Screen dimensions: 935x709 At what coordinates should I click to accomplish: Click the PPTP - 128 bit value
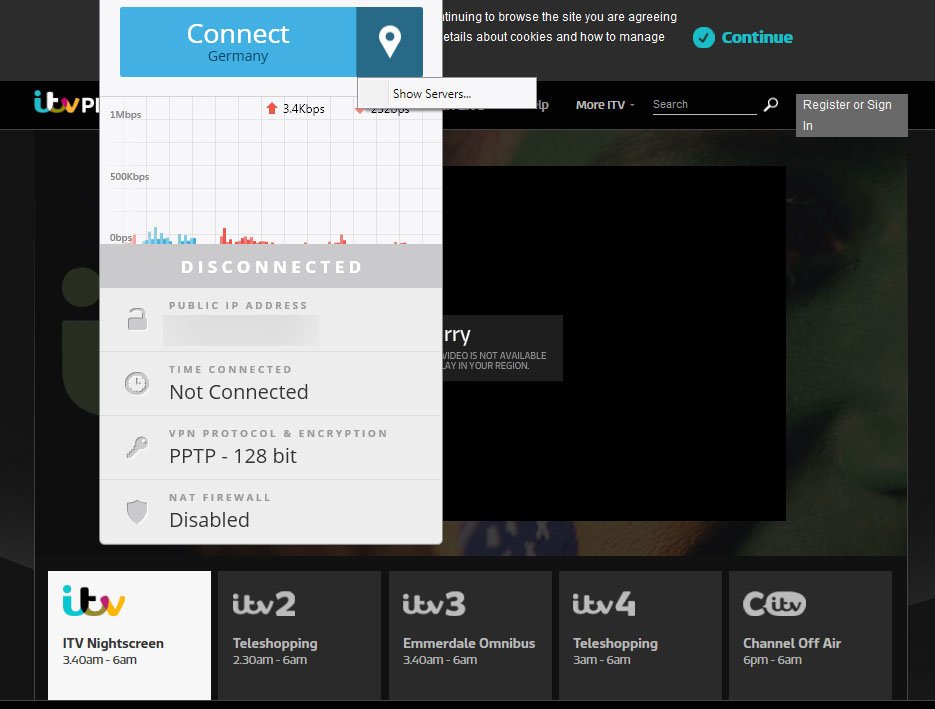[x=233, y=456]
